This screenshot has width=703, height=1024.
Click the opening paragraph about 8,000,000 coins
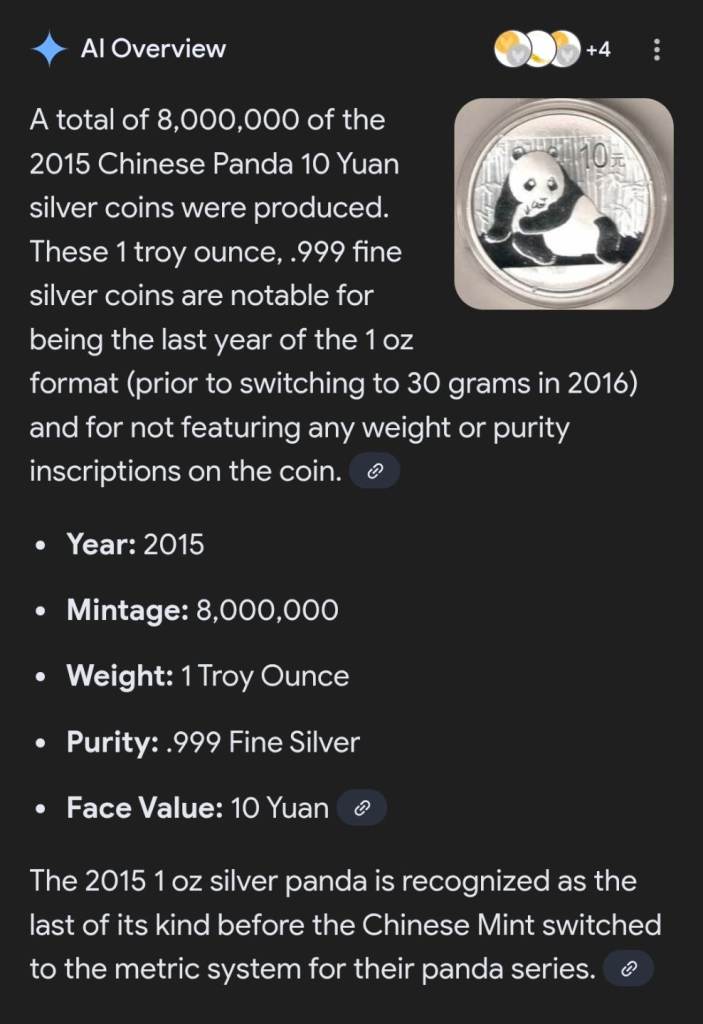(x=220, y=252)
